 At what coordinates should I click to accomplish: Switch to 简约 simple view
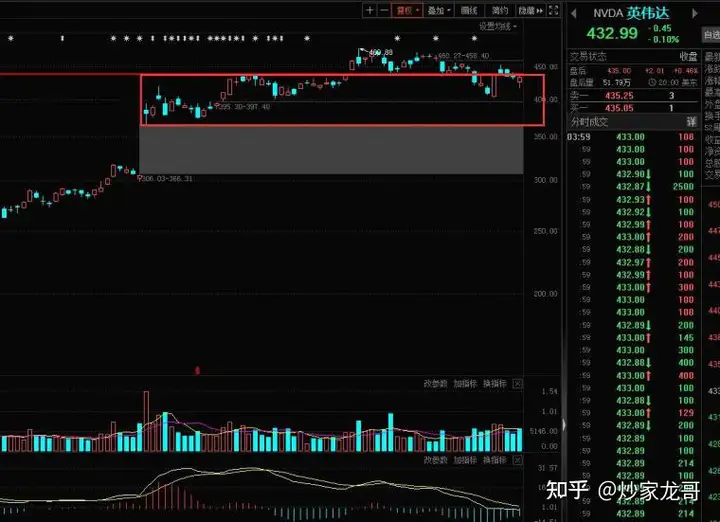[500, 10]
